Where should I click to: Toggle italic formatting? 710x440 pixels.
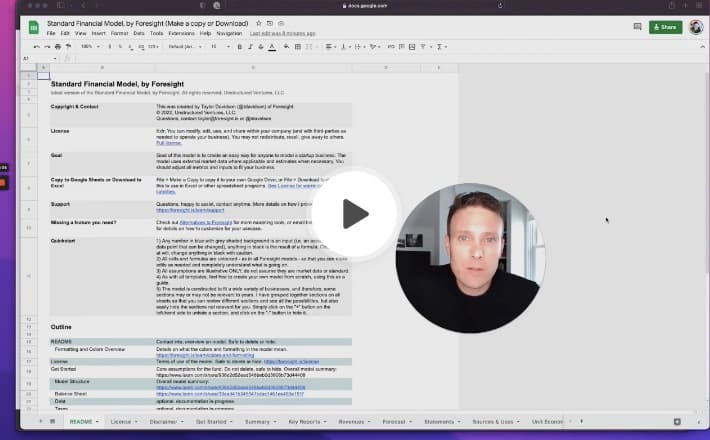(x=251, y=46)
